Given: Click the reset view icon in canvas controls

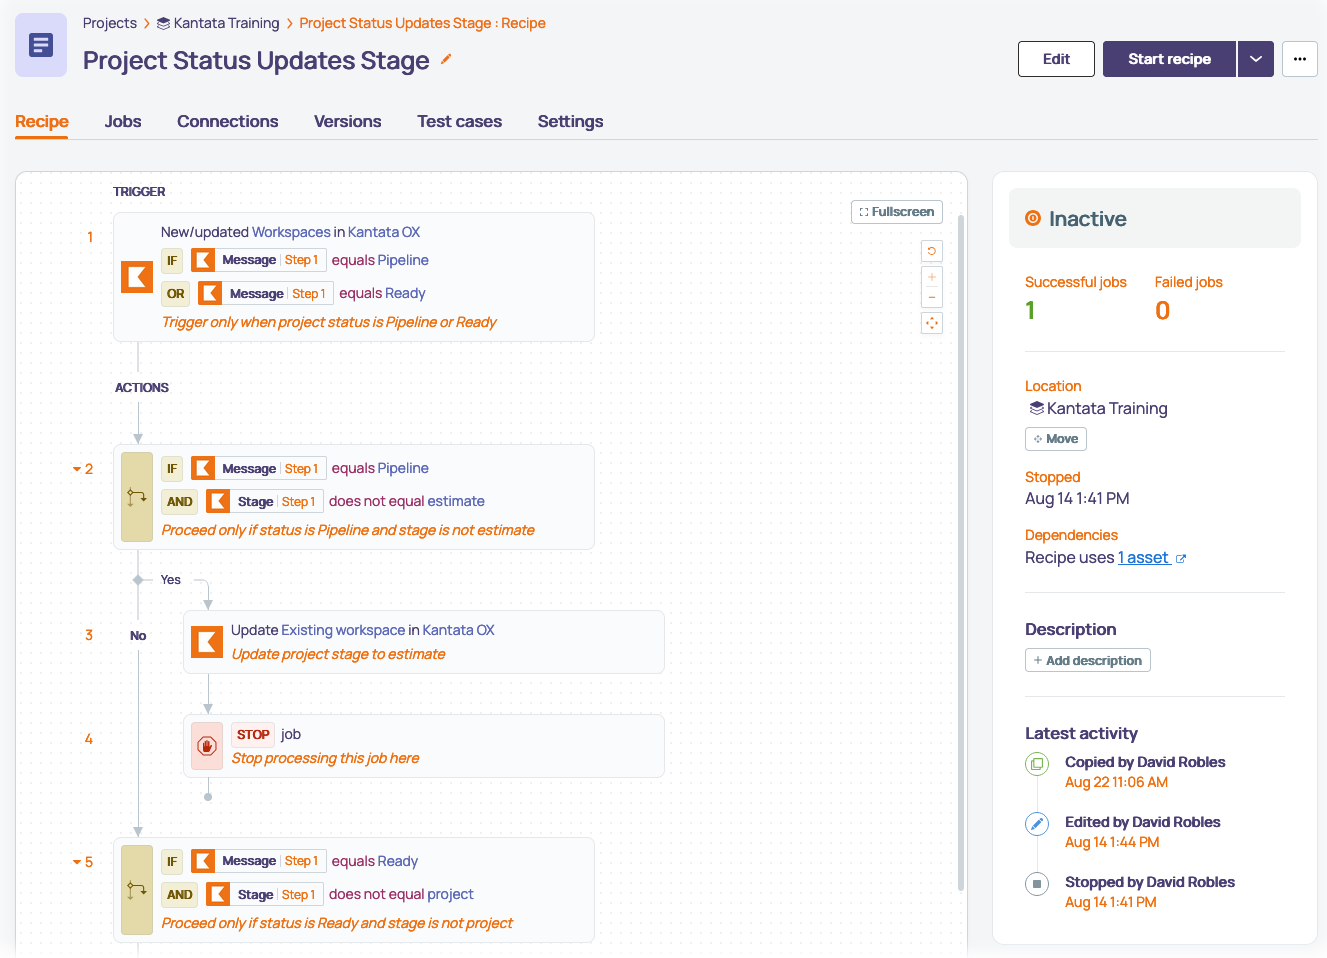Looking at the screenshot, I should click(x=932, y=251).
